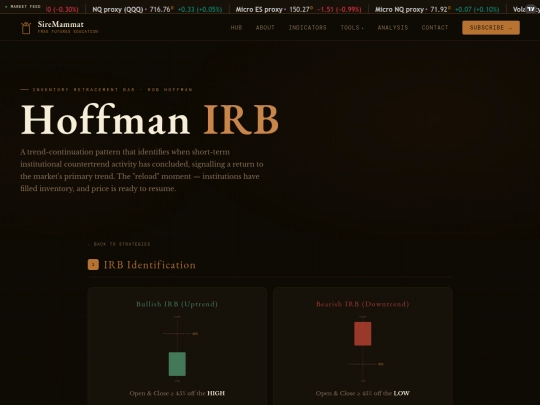Image resolution: width=540 pixels, height=405 pixels.
Task: Click the SireMammat logo icon
Action: pos(26,28)
